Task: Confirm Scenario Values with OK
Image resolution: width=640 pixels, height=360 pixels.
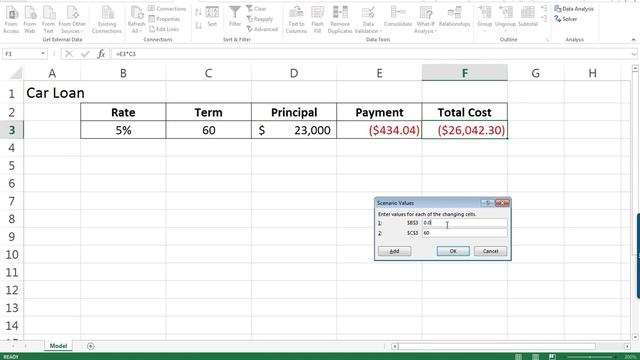Action: point(453,251)
